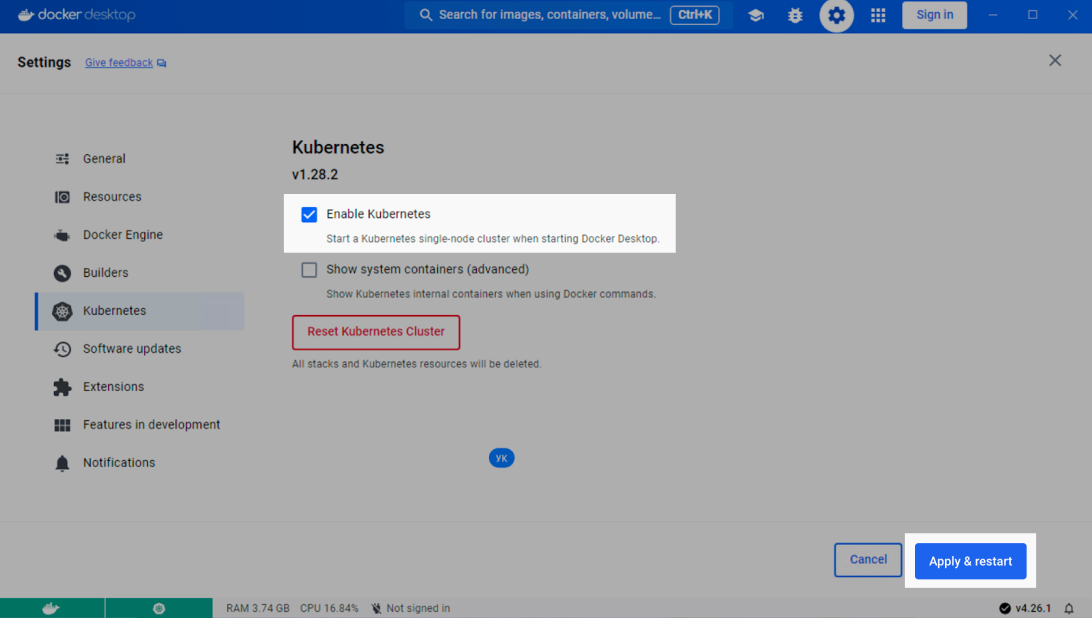Open Features in development section

tap(151, 425)
